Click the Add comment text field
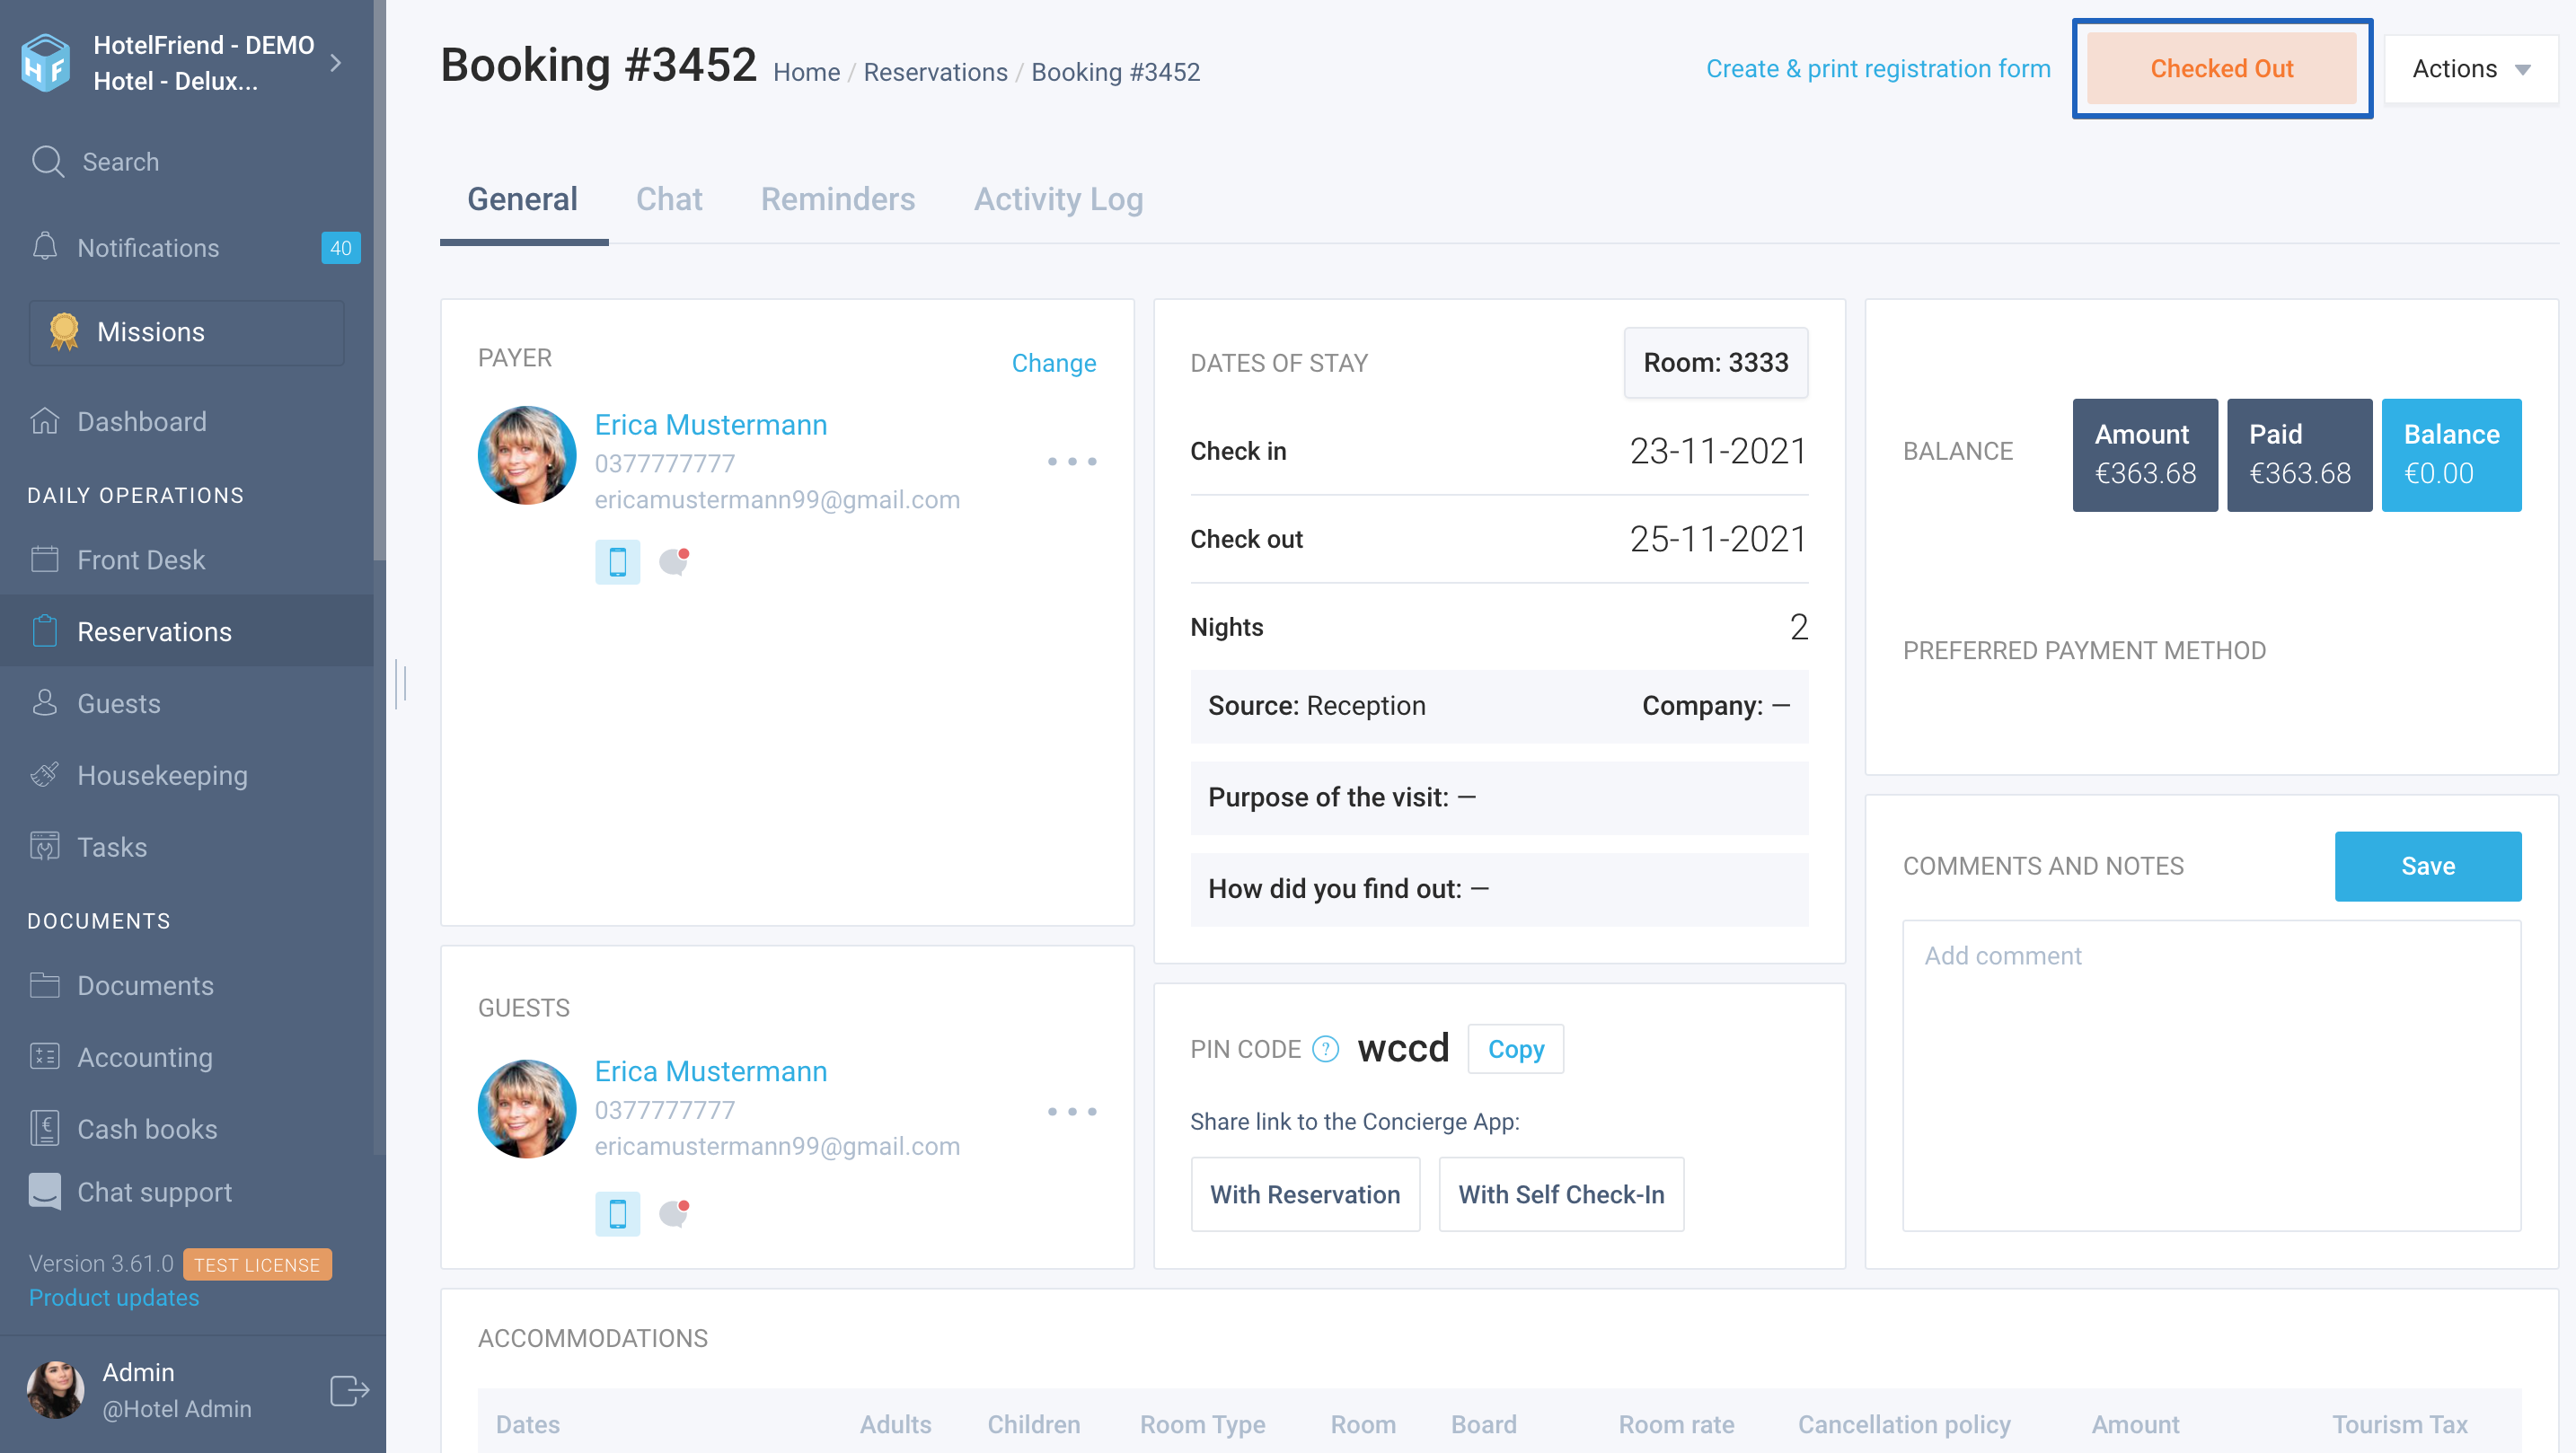 point(2211,1075)
